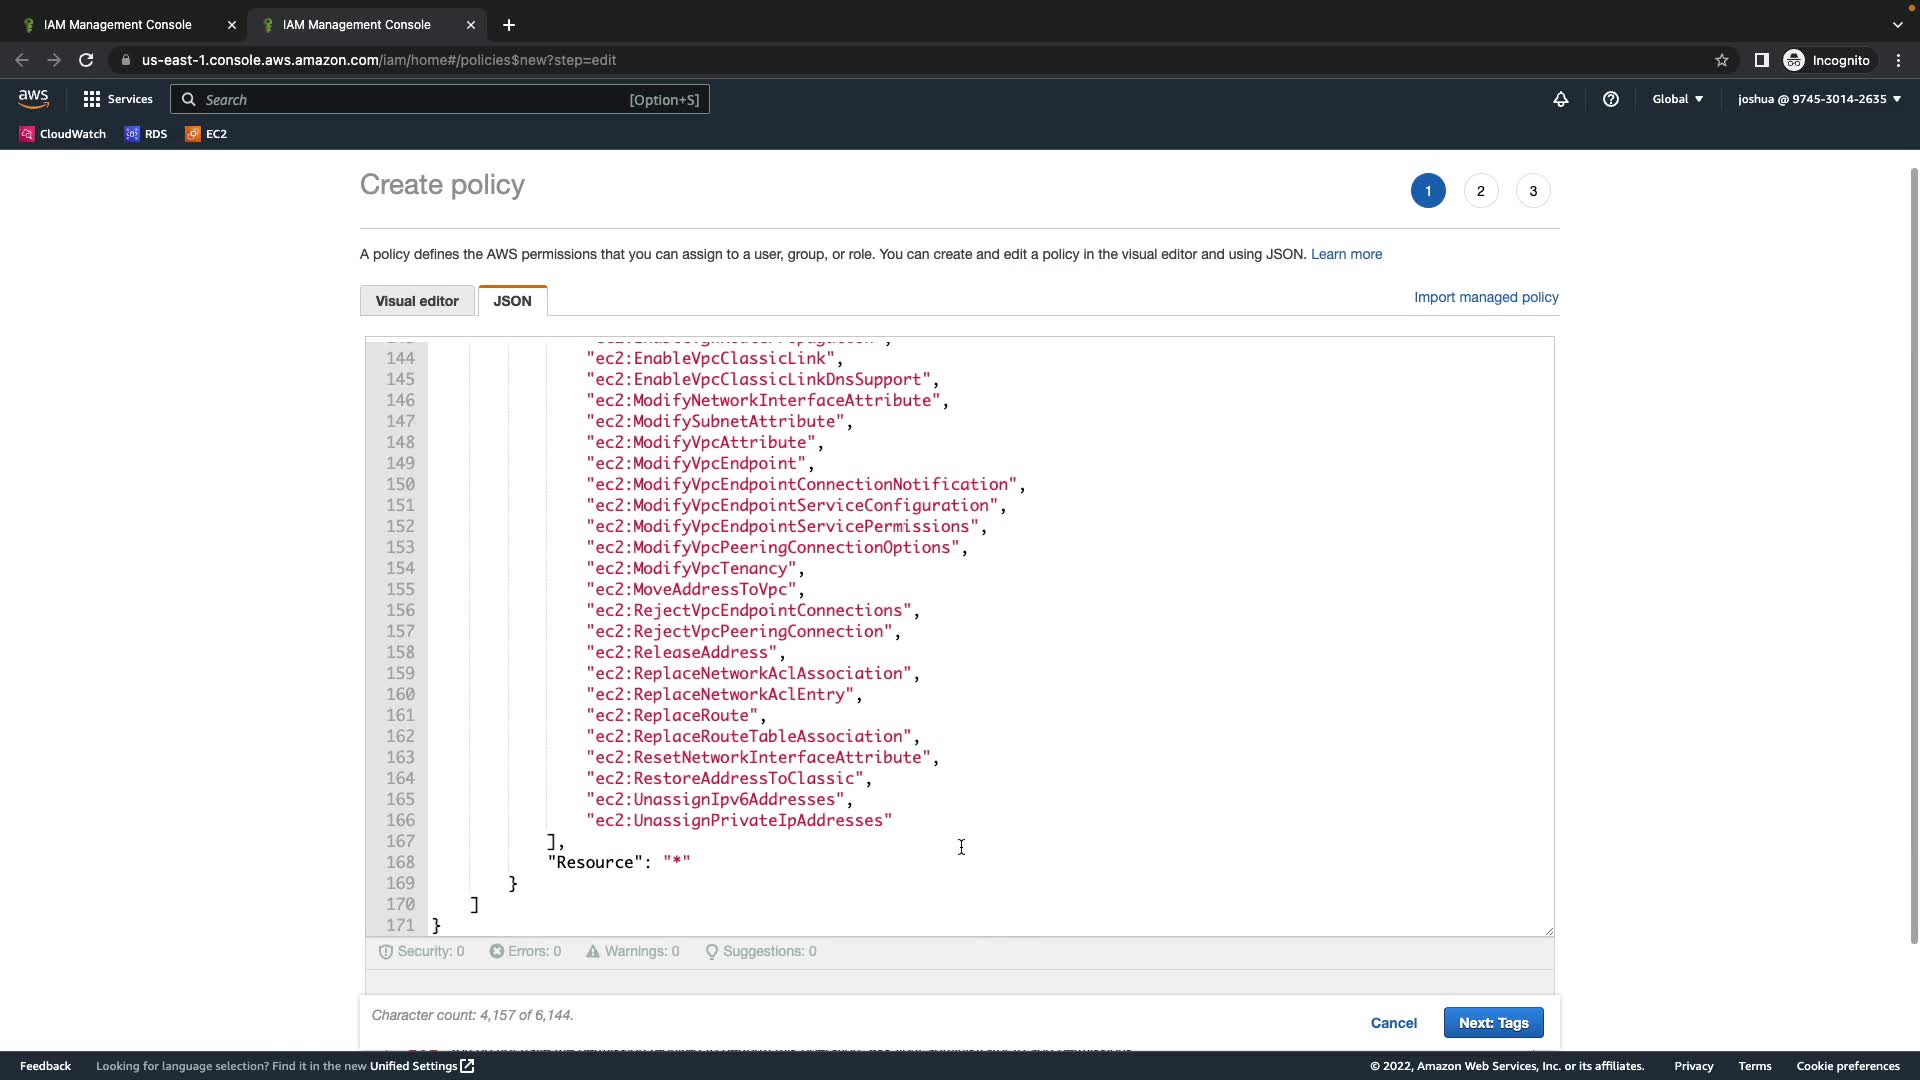Viewport: 1920px width, 1080px height.
Task: Show the Security findings indicator
Action: coord(421,952)
